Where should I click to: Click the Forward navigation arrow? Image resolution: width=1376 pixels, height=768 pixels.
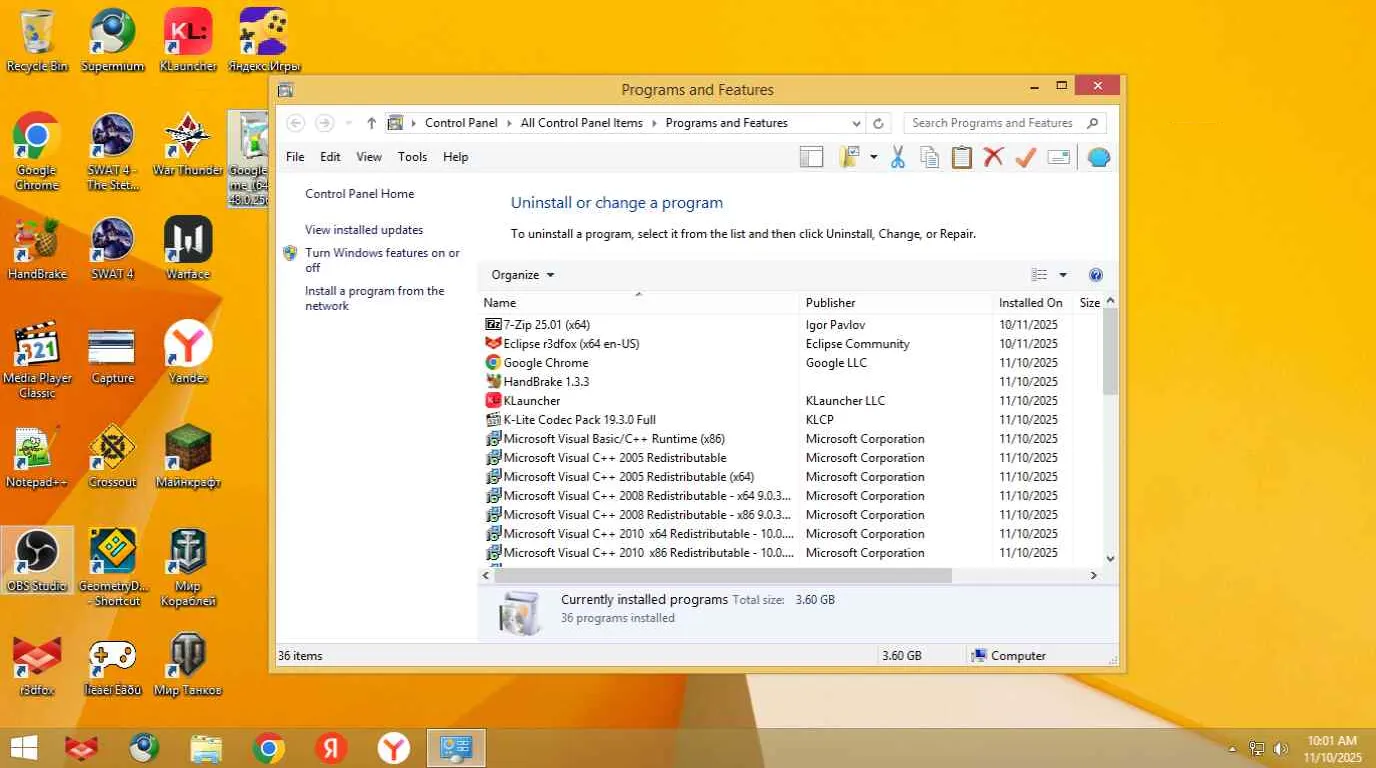point(324,123)
